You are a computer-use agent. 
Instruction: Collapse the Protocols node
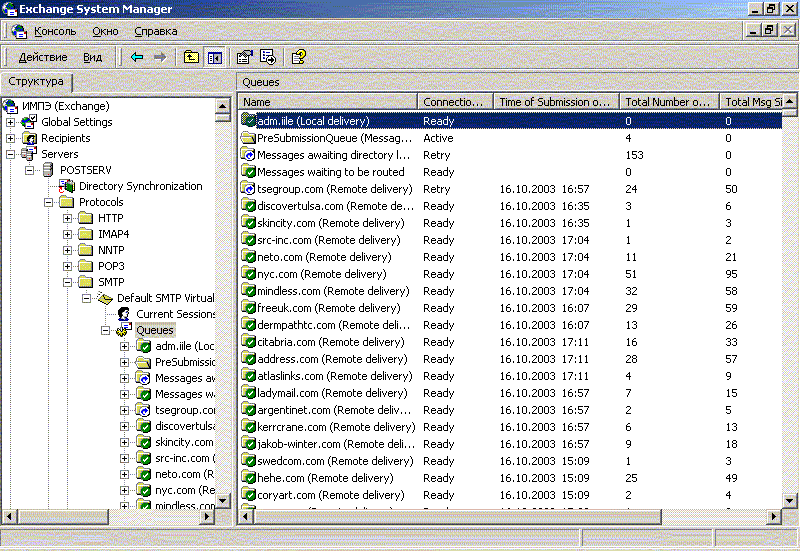coord(48,202)
